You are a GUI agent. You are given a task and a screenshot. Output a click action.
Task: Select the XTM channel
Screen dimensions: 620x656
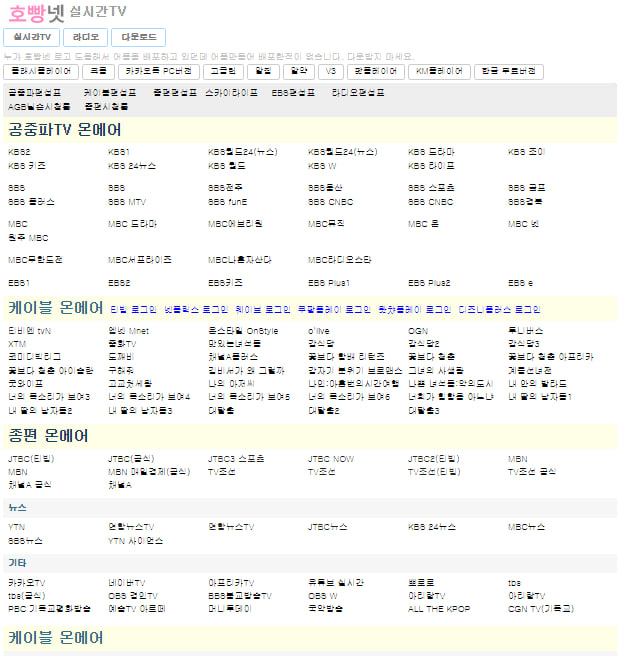point(17,344)
